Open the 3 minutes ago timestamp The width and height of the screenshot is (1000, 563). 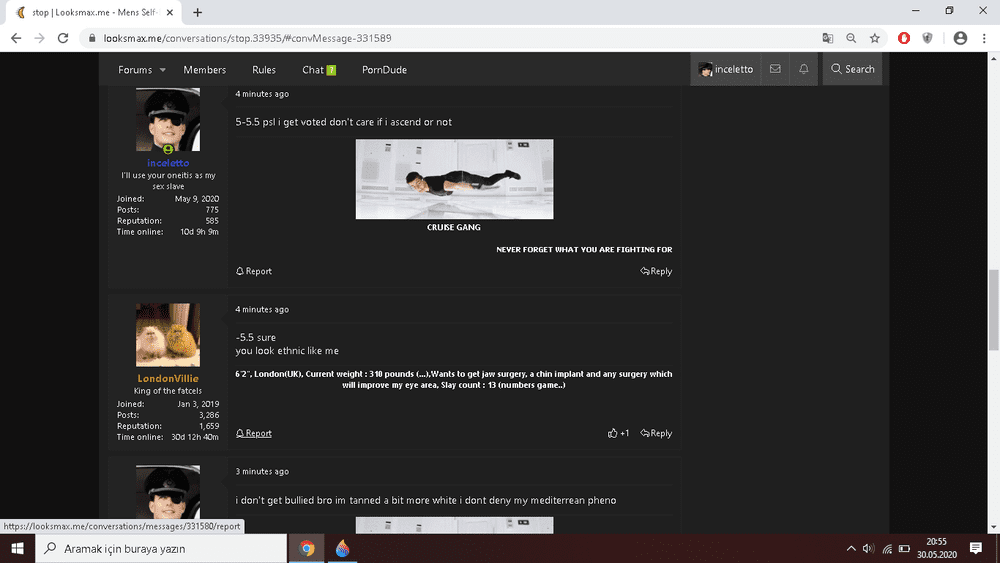[262, 471]
